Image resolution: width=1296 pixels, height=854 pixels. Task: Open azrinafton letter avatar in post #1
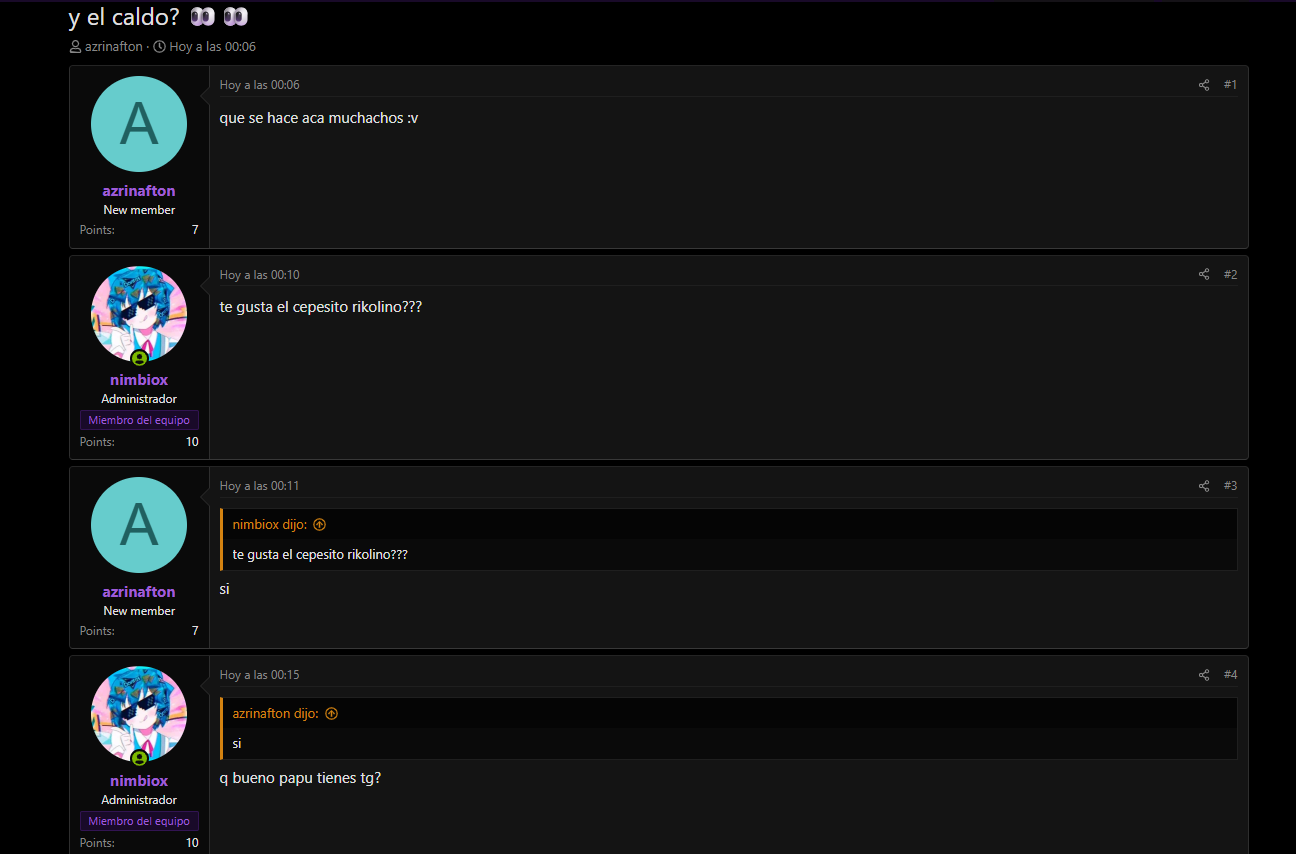tap(139, 124)
